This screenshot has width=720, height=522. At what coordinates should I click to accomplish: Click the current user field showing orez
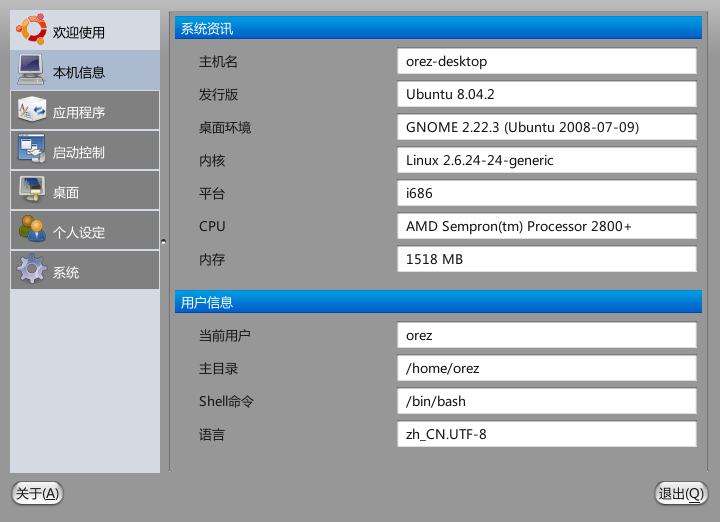[546, 335]
